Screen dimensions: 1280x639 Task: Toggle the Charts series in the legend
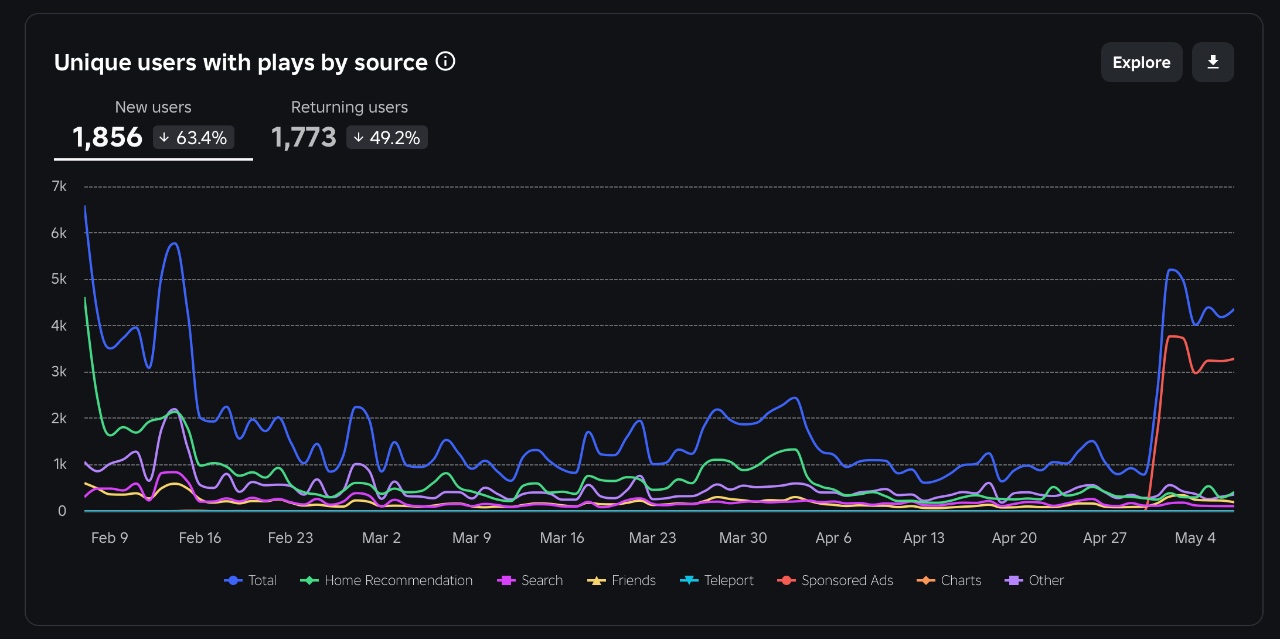tap(949, 580)
